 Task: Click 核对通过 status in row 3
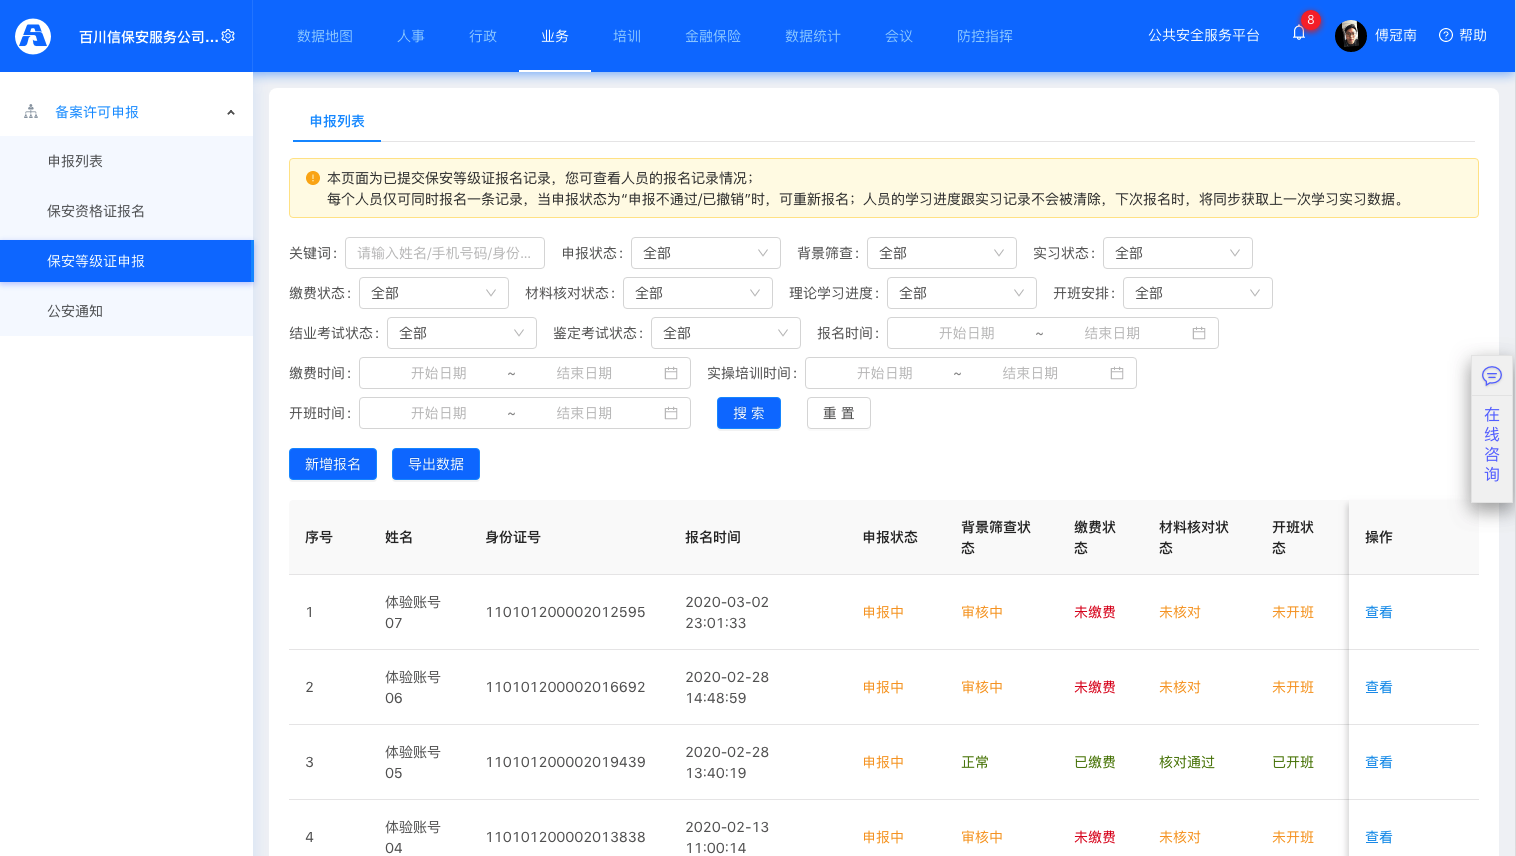point(1187,762)
